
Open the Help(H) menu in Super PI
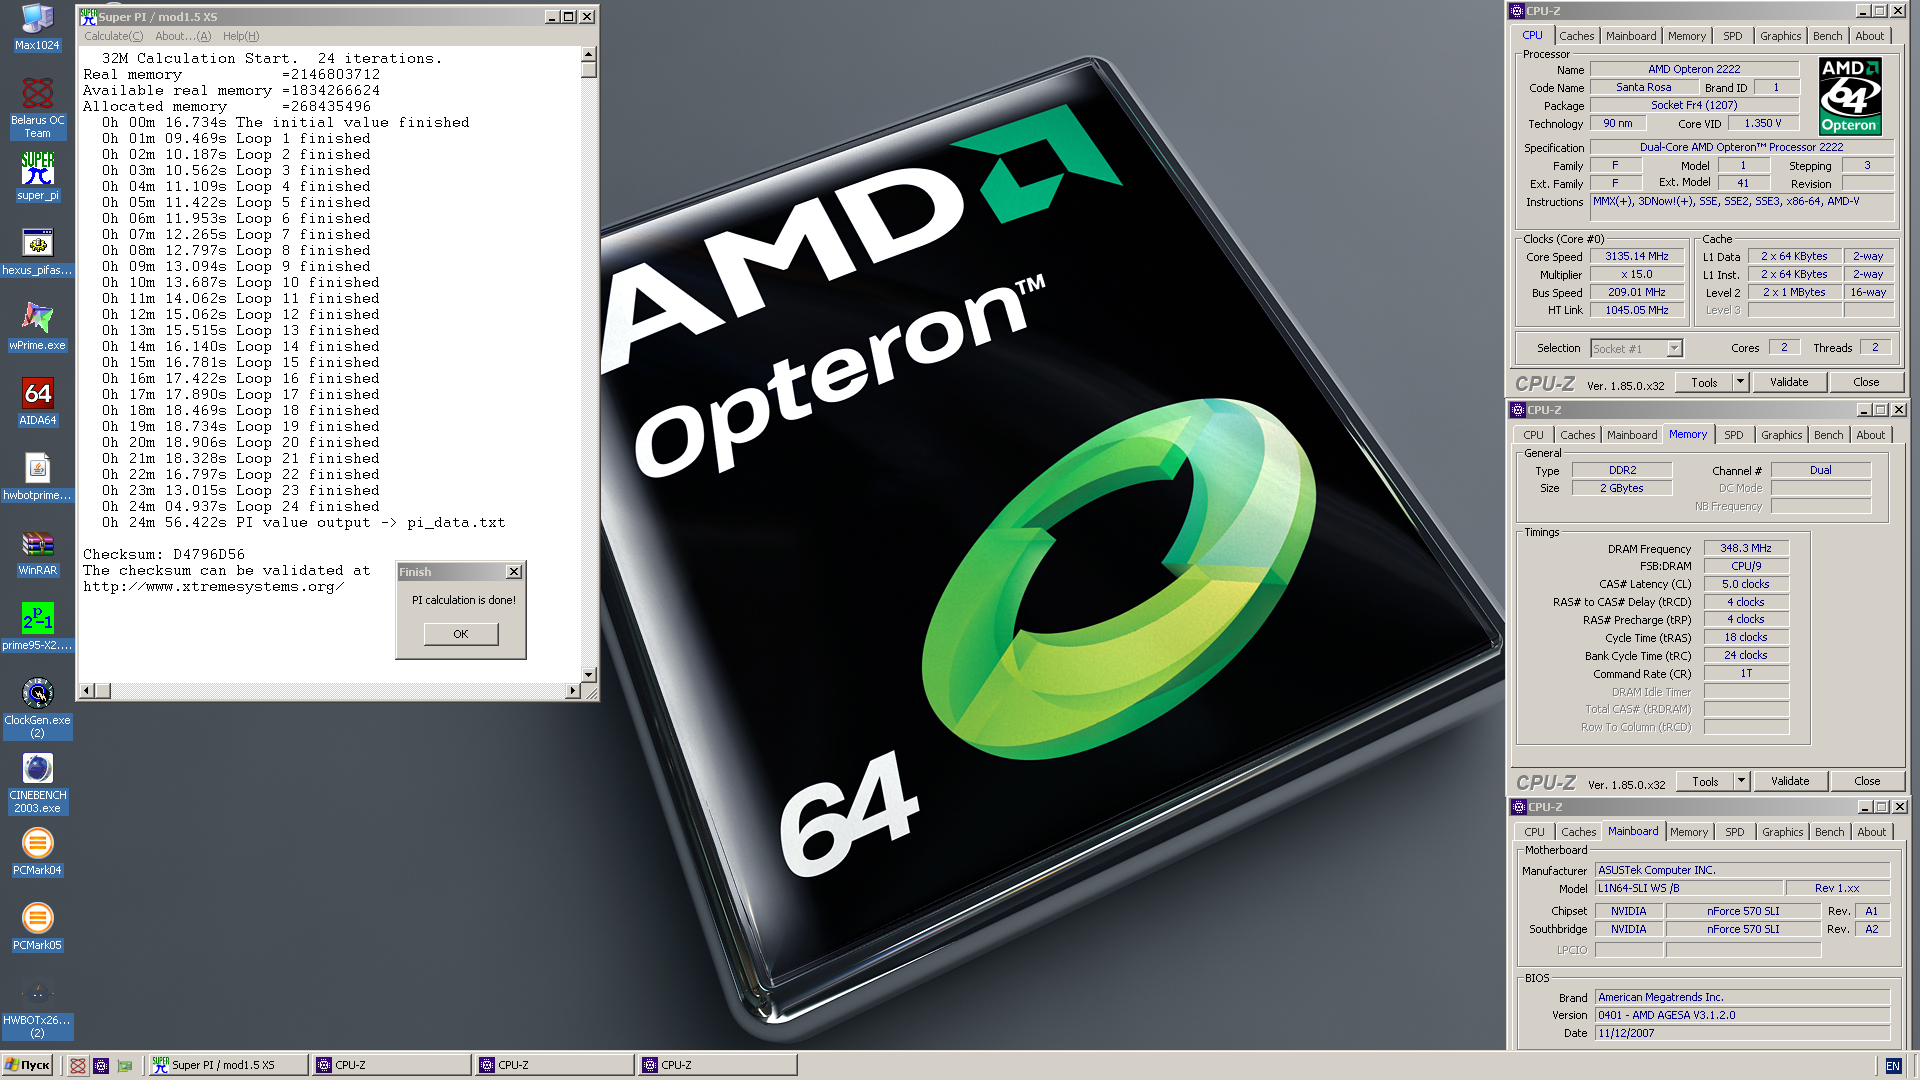[241, 36]
